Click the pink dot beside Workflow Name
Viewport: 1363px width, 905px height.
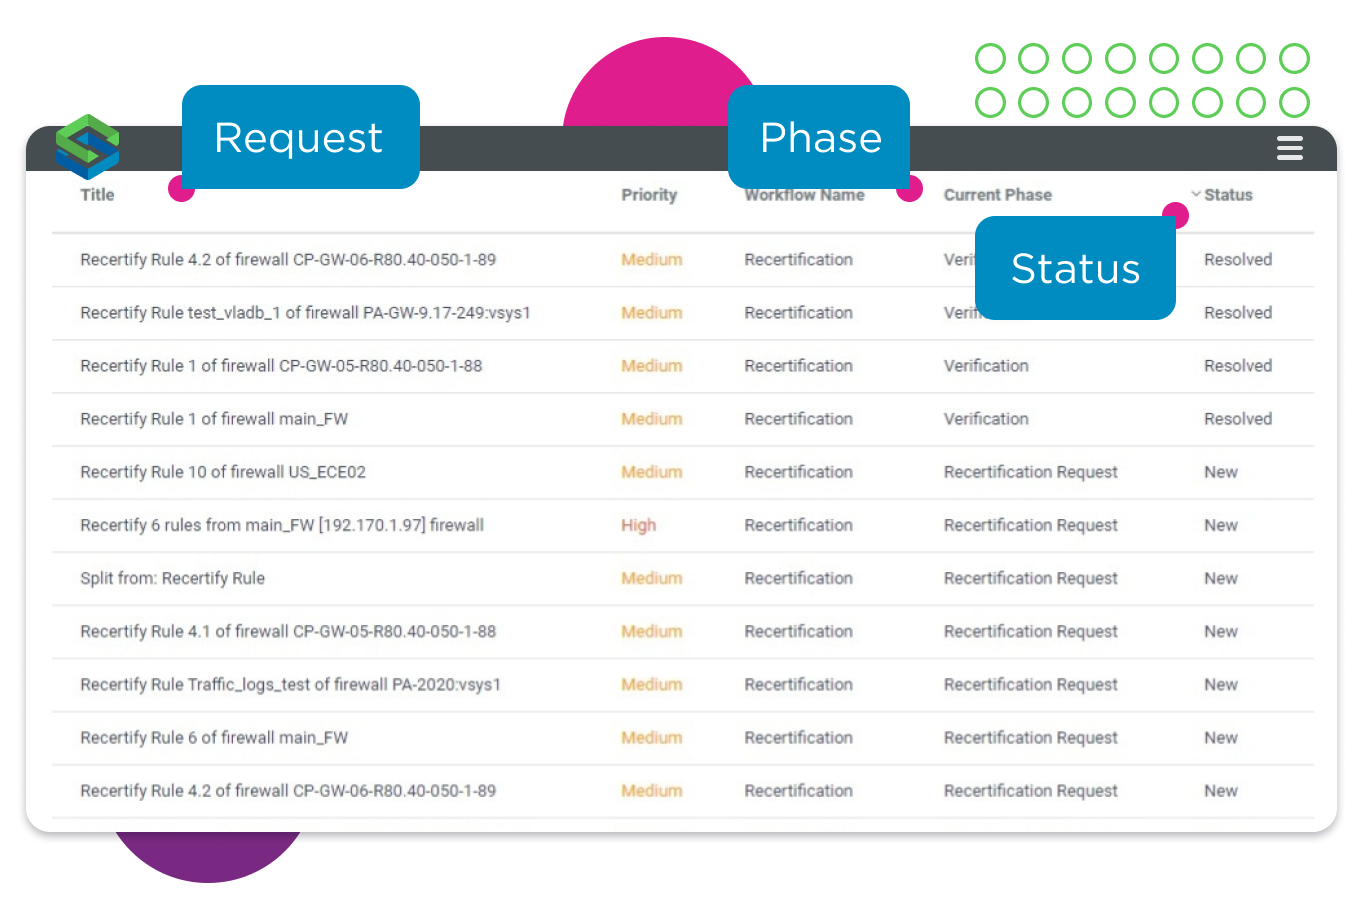909,188
